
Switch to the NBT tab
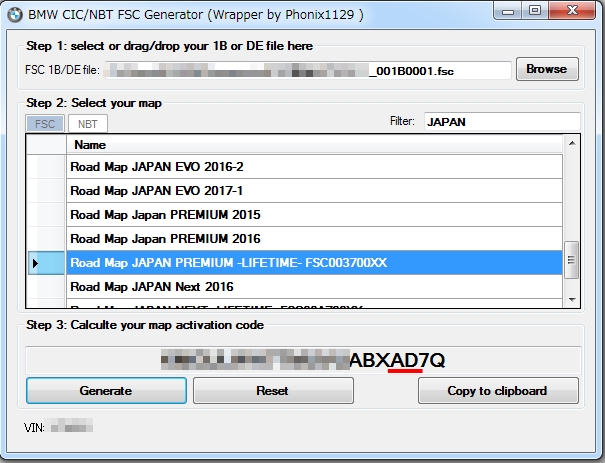click(88, 124)
